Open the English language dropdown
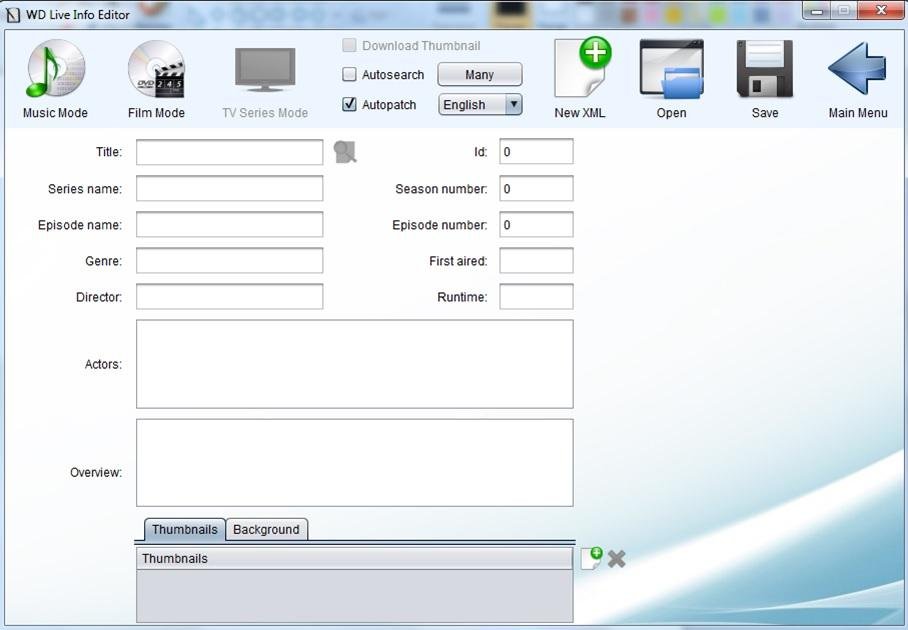This screenshot has width=908, height=630. point(480,105)
